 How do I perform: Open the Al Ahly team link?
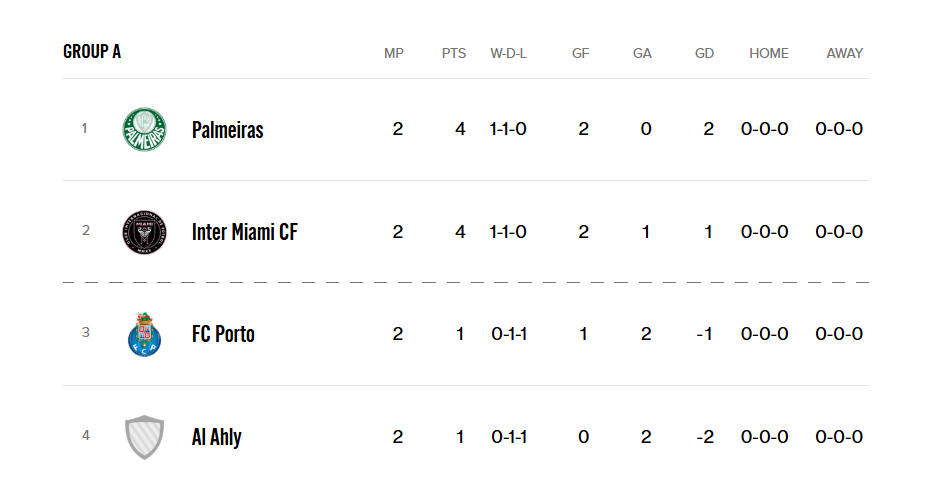[217, 437]
